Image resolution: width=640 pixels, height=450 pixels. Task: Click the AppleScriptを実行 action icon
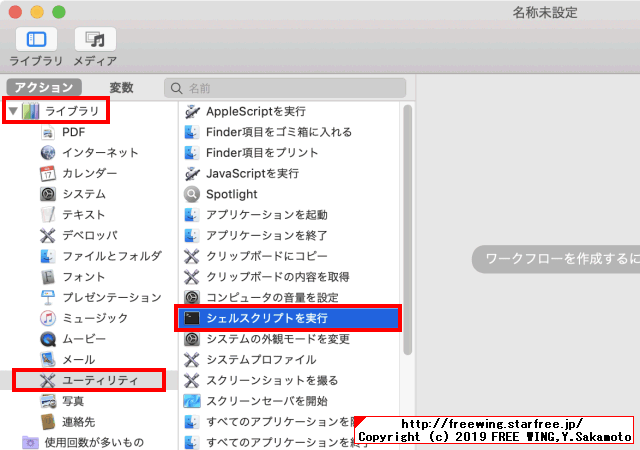pyautogui.click(x=191, y=111)
